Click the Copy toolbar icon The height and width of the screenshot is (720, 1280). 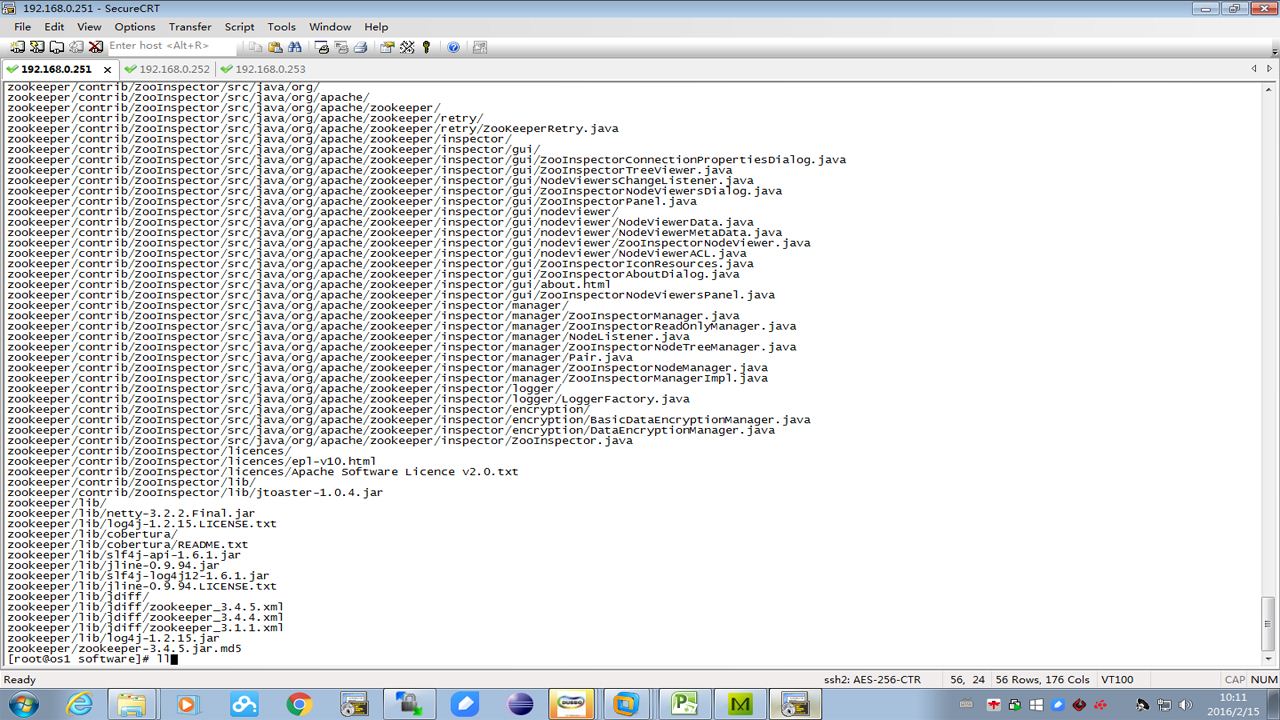[x=256, y=47]
